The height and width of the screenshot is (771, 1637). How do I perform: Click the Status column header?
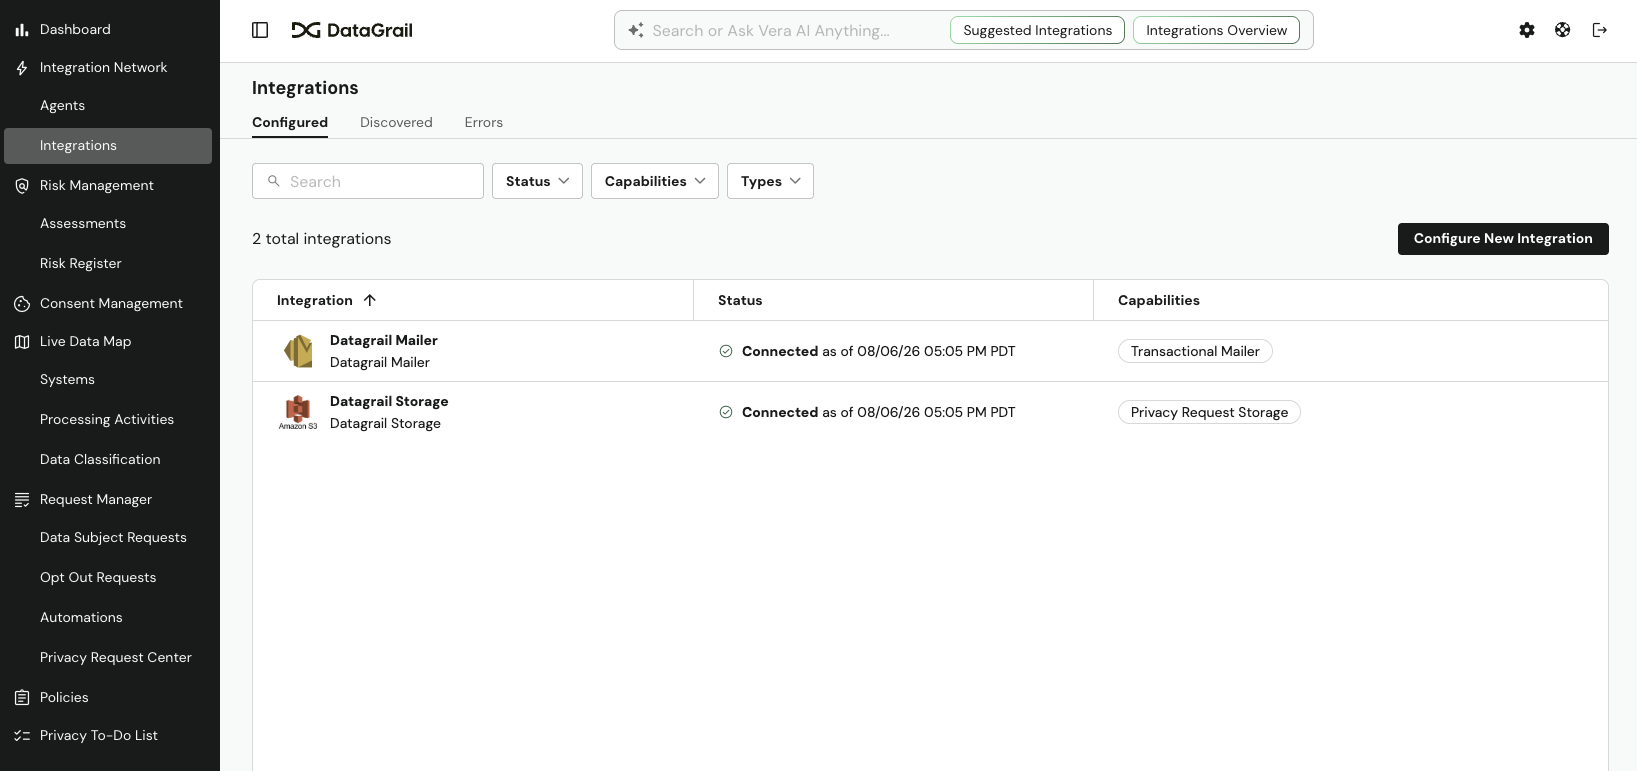tap(740, 300)
